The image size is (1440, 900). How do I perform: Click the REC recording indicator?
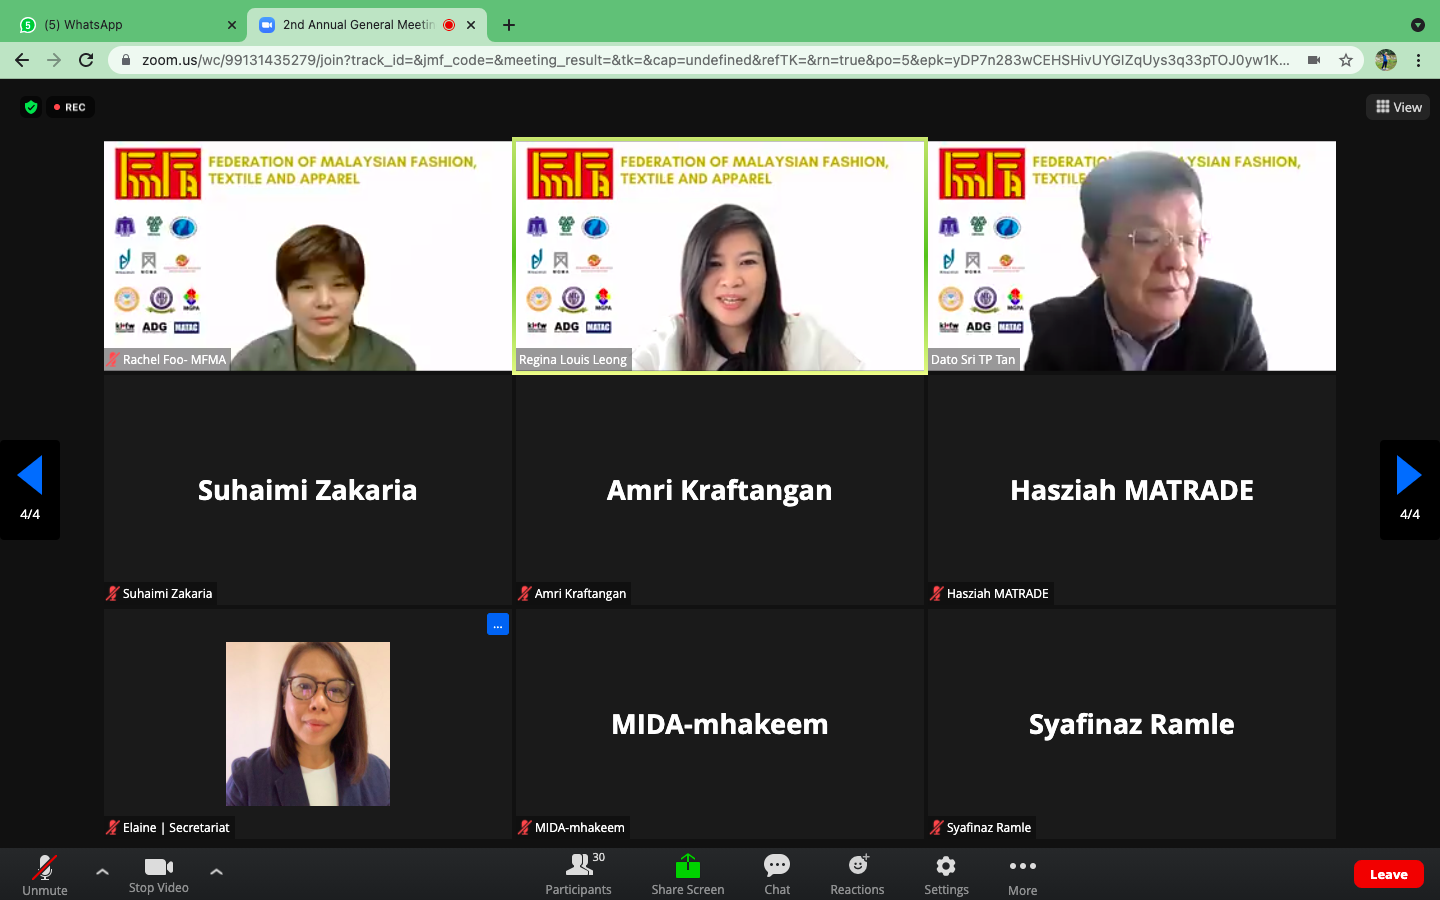[70, 107]
